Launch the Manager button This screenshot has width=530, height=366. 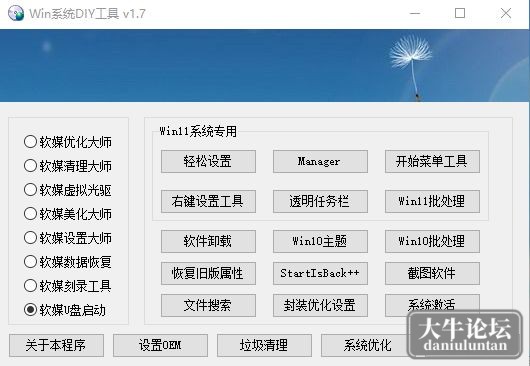pos(320,162)
